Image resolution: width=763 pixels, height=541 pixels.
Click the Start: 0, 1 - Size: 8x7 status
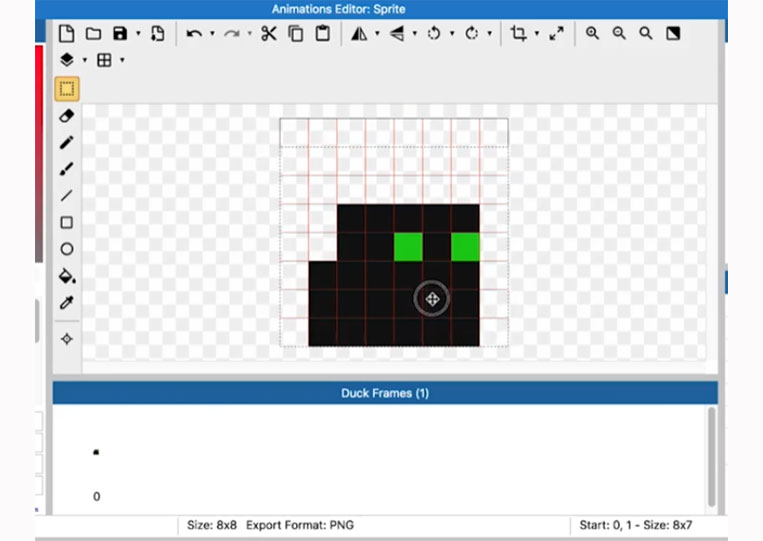636,525
